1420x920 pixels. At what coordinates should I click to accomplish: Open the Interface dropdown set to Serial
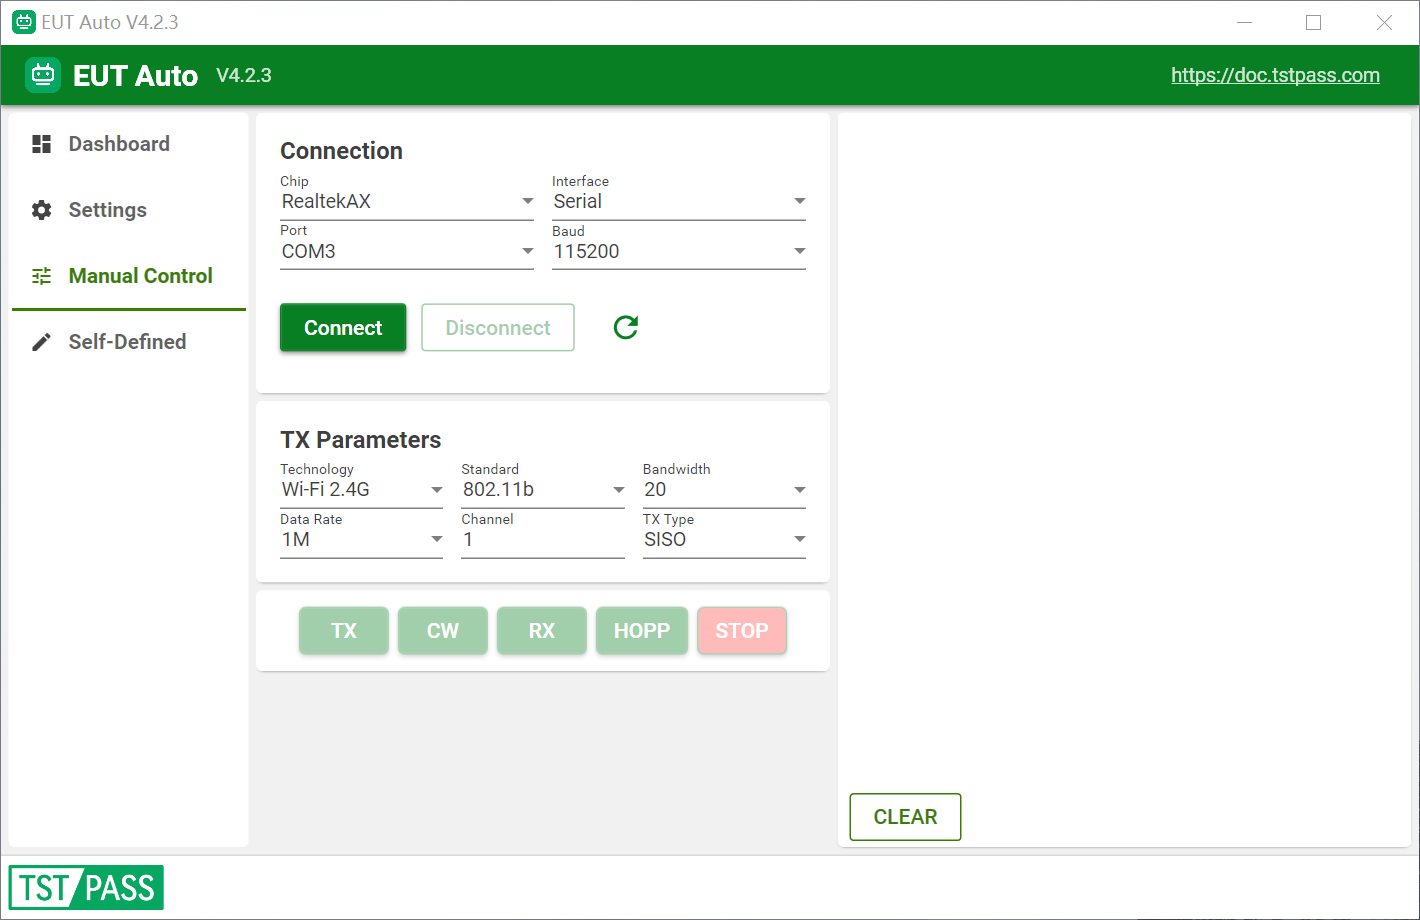(679, 201)
